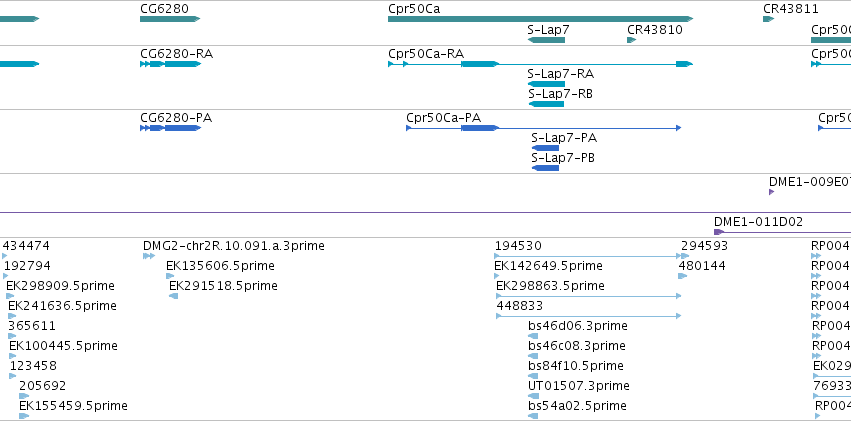Click the CR43811 gene arrow

tap(768, 19)
